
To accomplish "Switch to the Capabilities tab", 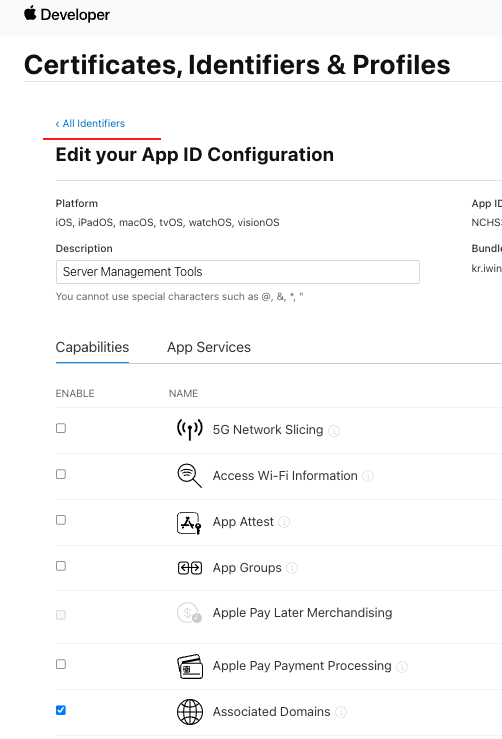I will coord(92,347).
